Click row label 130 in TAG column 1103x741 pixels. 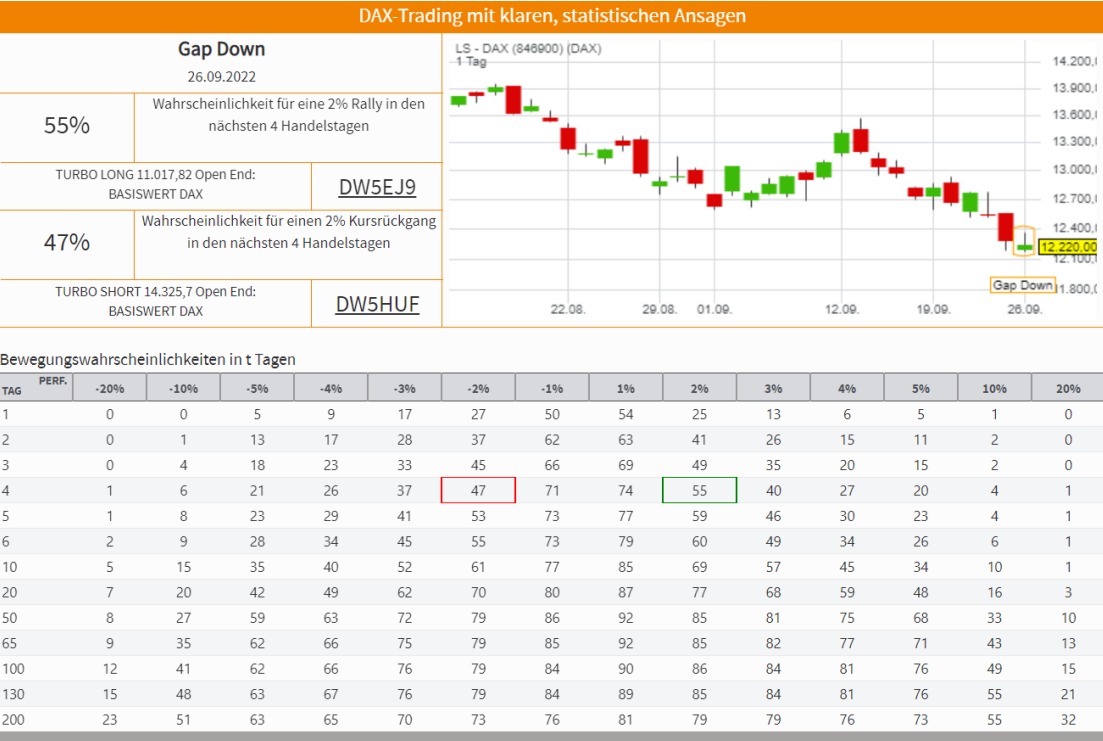tap(13, 695)
